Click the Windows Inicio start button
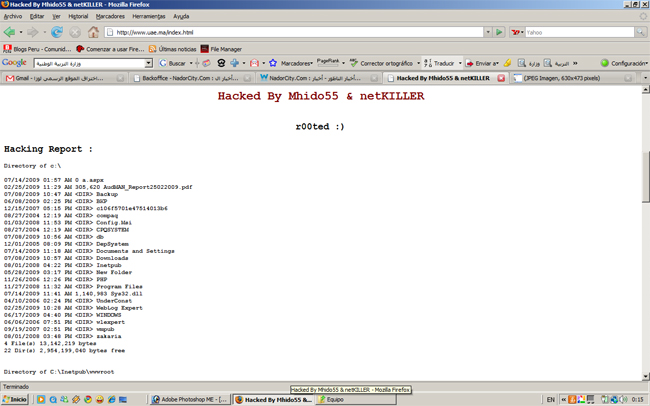Screen dimensions: 650x406 [x=15, y=399]
